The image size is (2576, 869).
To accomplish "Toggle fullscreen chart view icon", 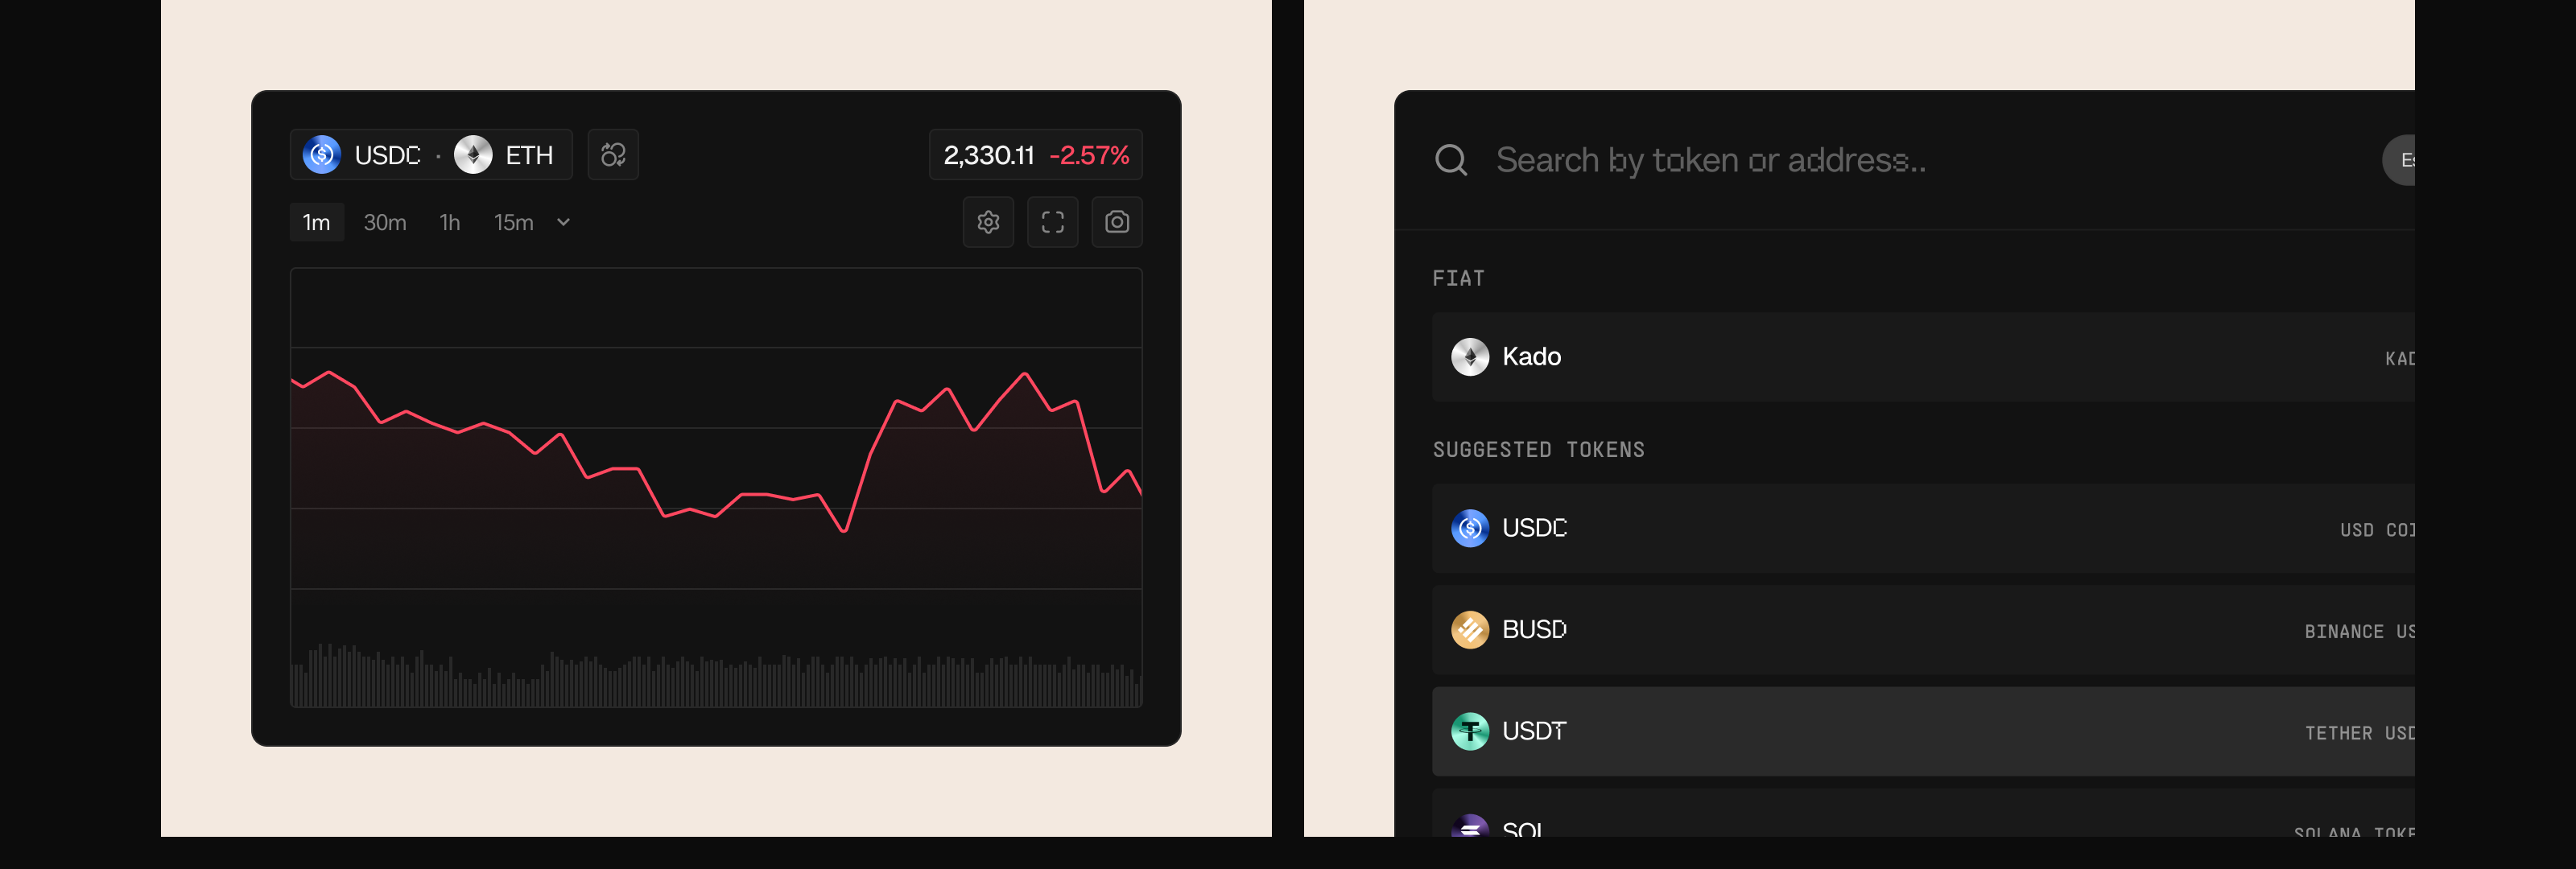I will 1052,222.
